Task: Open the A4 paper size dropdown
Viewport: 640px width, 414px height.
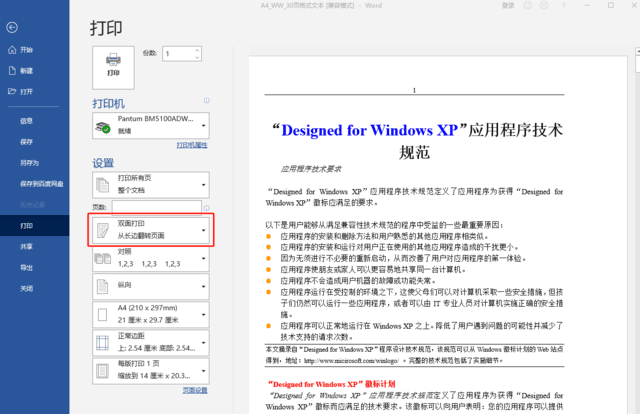Action: [151, 314]
